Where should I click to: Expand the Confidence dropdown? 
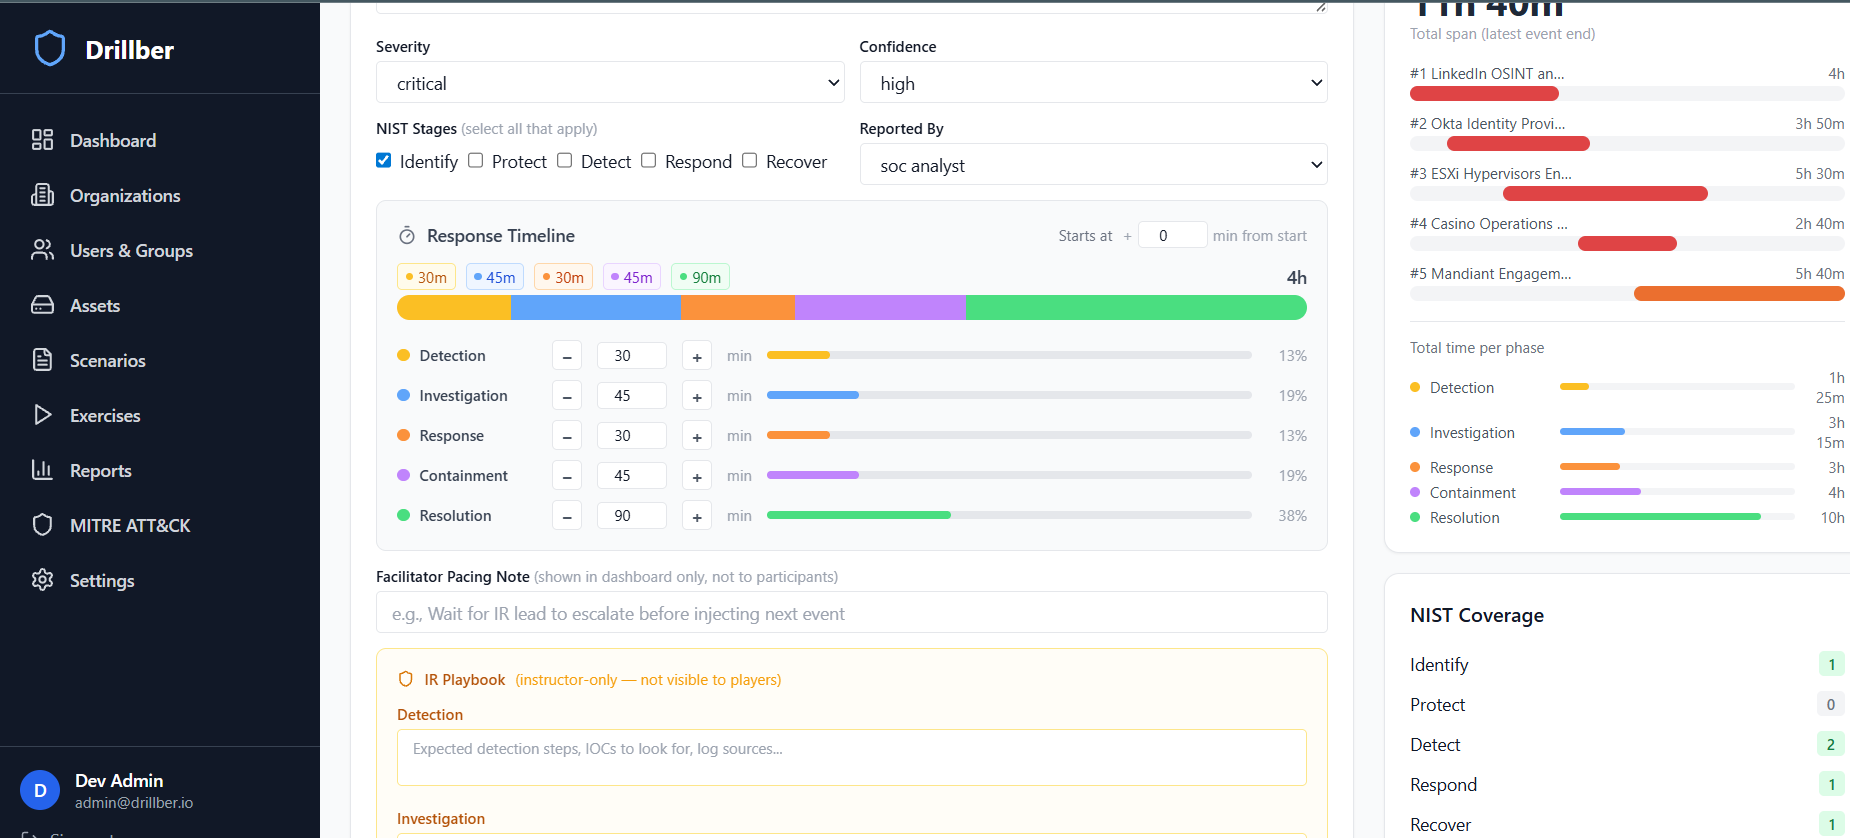click(1092, 83)
